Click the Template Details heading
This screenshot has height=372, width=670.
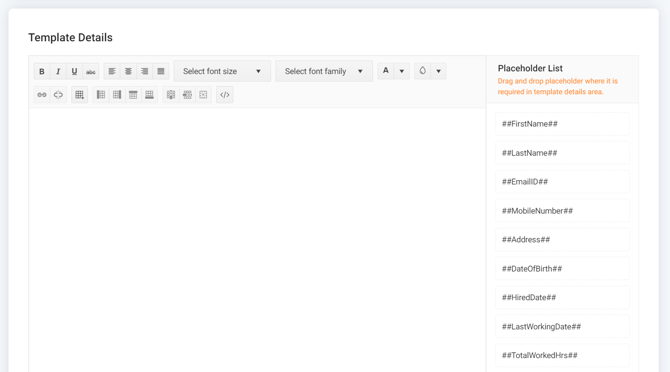click(71, 38)
